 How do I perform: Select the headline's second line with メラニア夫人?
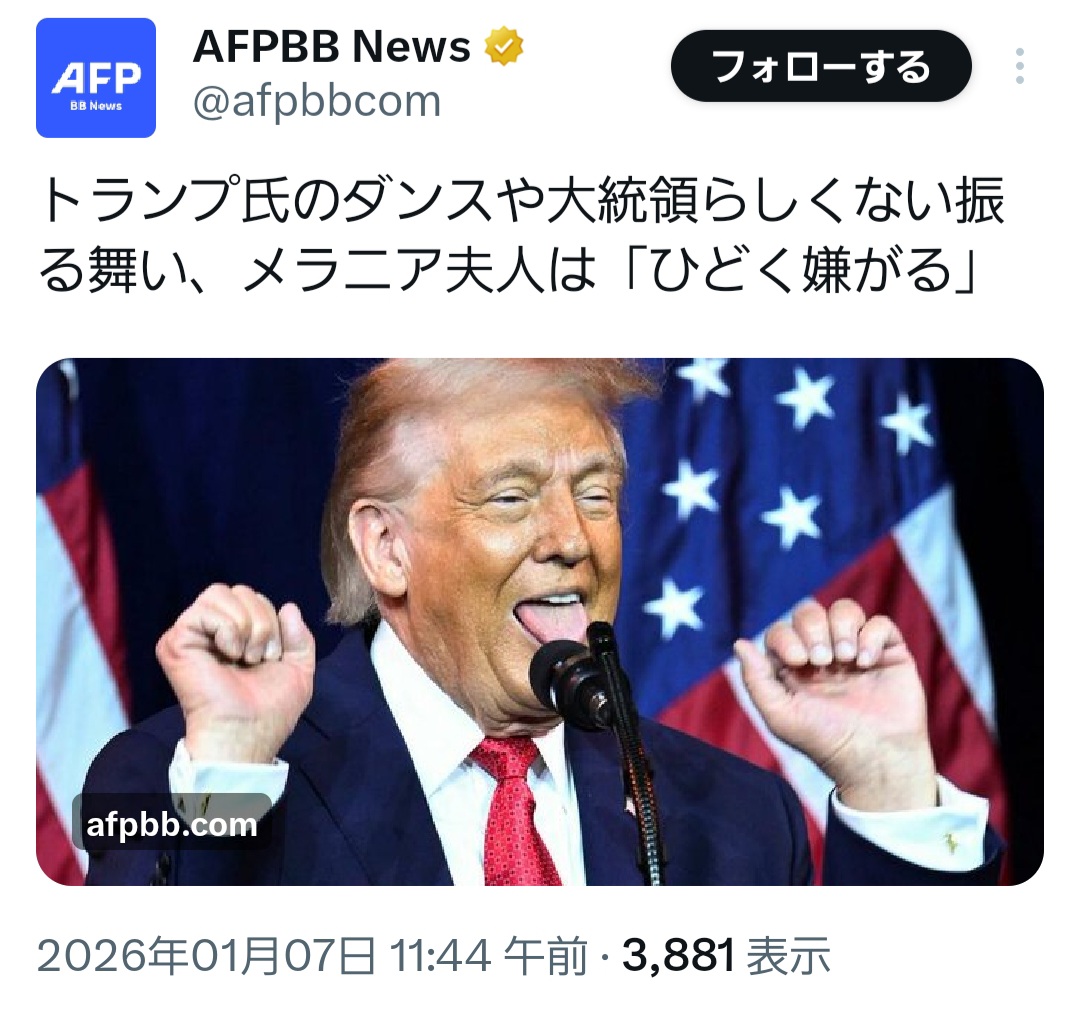508,270
